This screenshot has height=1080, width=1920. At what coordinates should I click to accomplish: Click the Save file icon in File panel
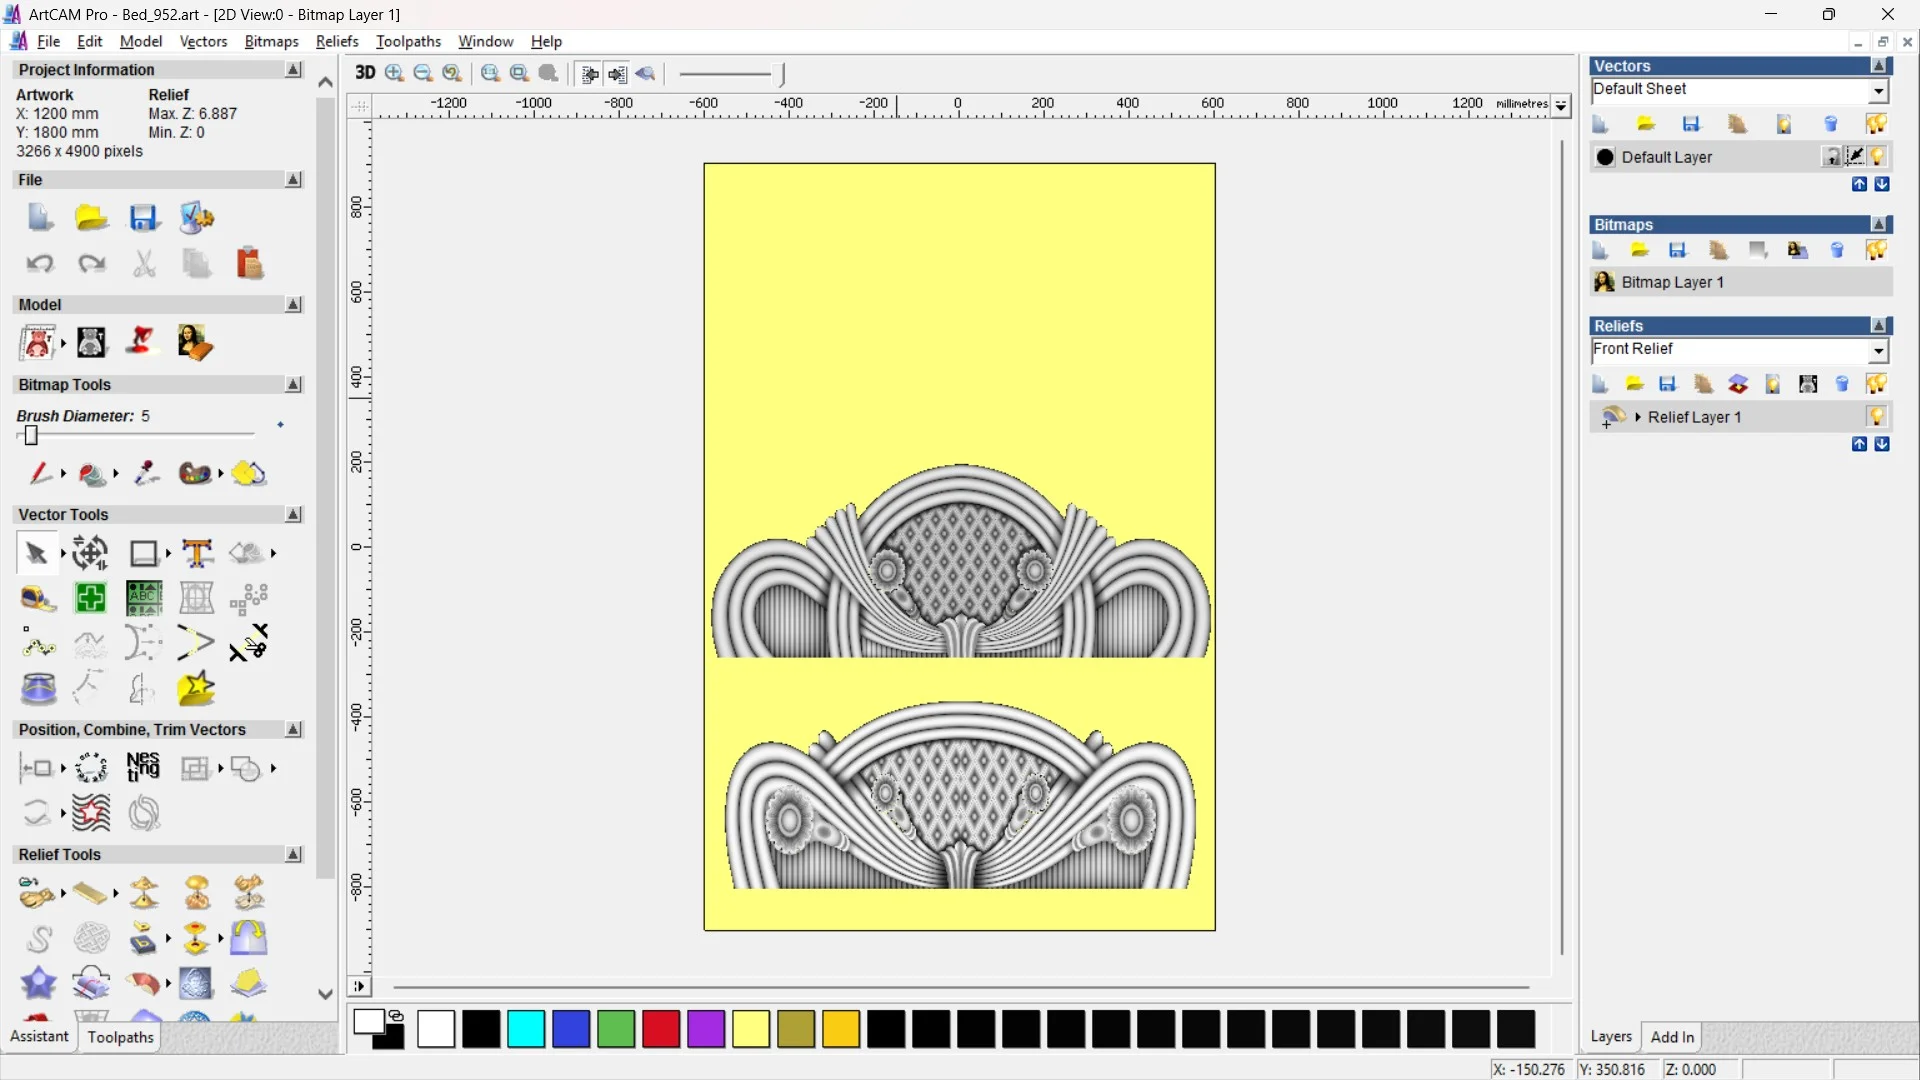pos(144,218)
